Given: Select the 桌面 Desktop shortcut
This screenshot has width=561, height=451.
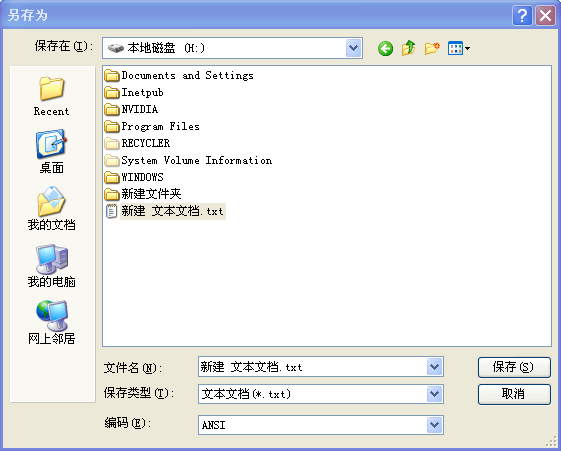Looking at the screenshot, I should 52,152.
